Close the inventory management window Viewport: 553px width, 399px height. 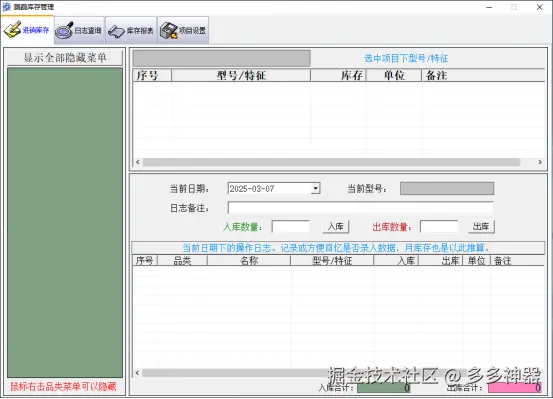pos(540,7)
